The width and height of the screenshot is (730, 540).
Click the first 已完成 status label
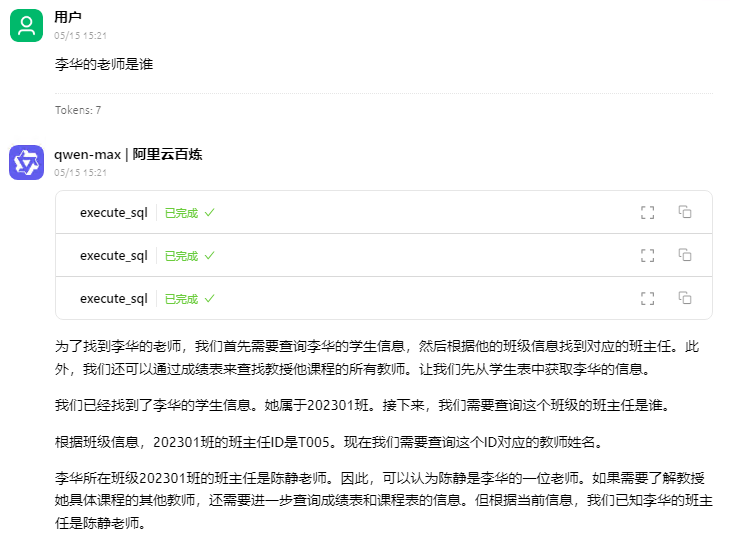pyautogui.click(x=182, y=213)
